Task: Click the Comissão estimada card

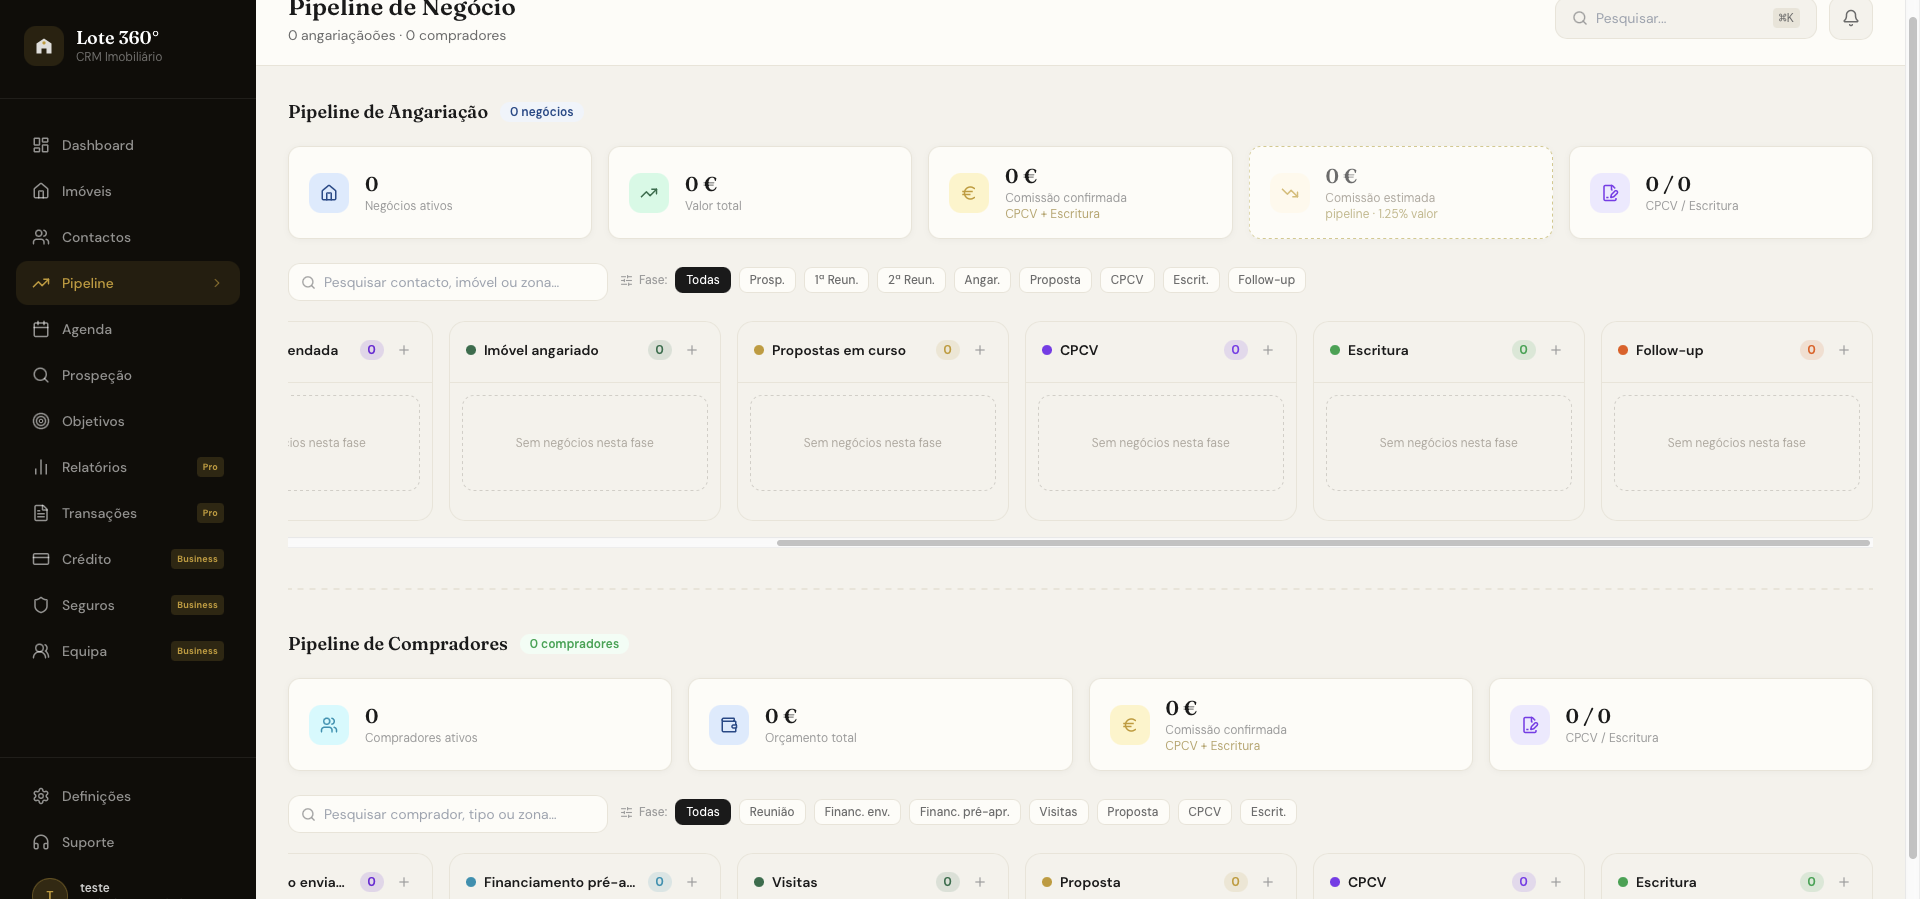Action: pyautogui.click(x=1400, y=193)
